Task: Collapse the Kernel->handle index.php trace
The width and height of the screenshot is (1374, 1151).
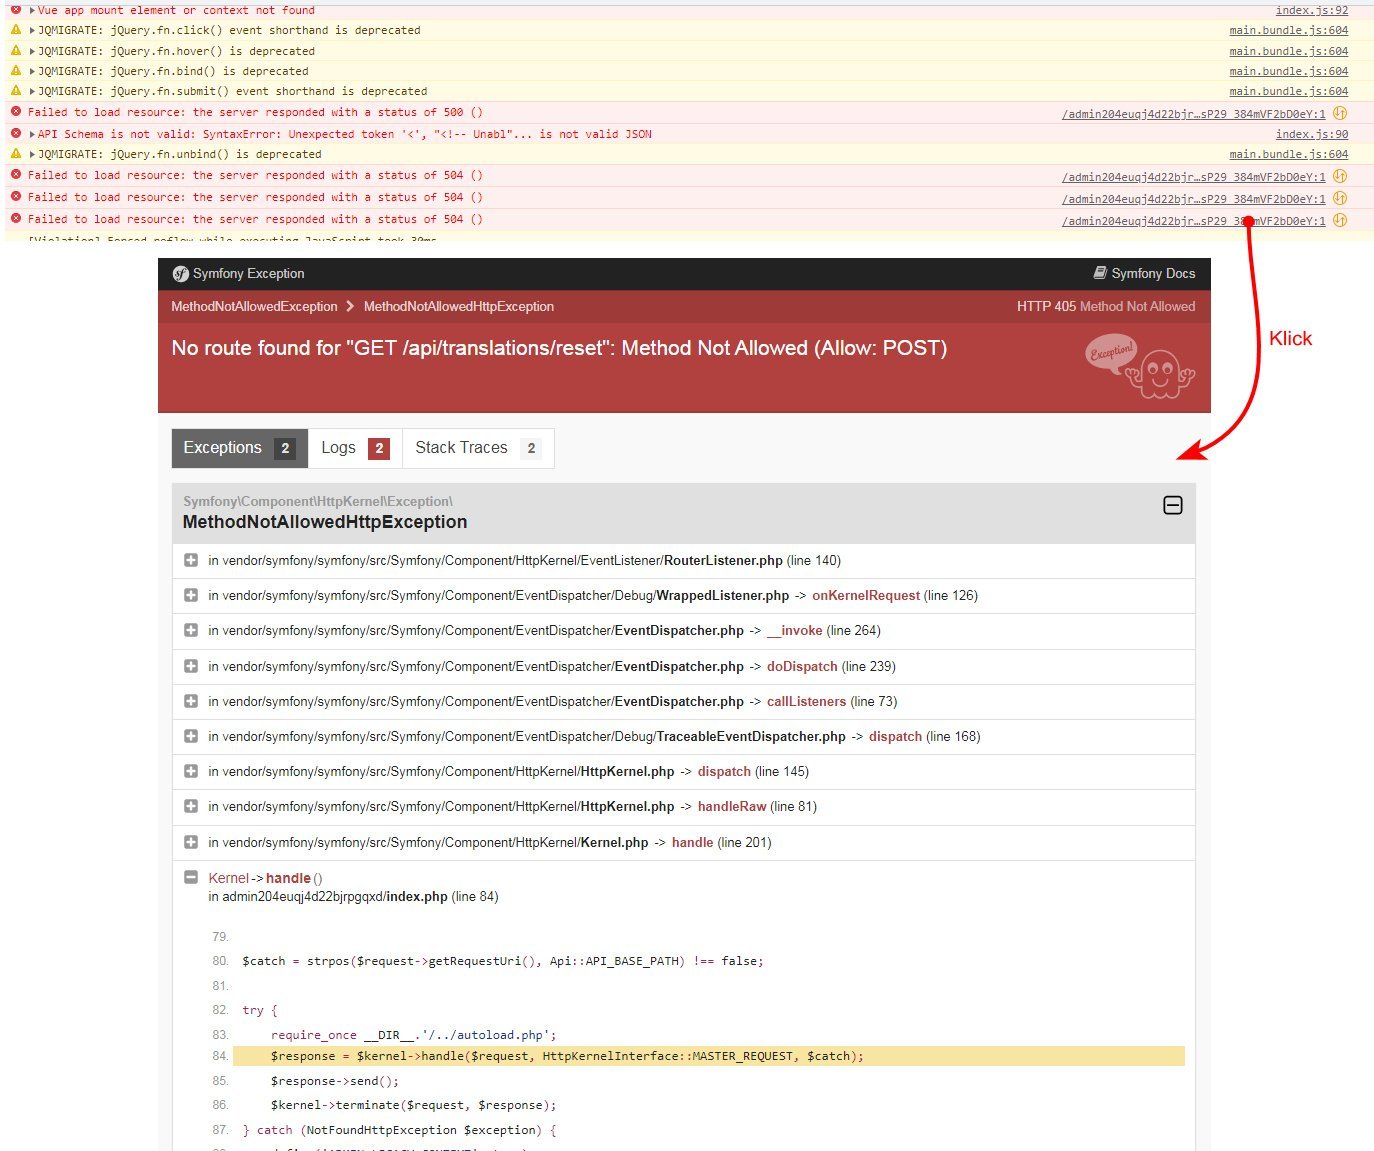Action: (191, 877)
